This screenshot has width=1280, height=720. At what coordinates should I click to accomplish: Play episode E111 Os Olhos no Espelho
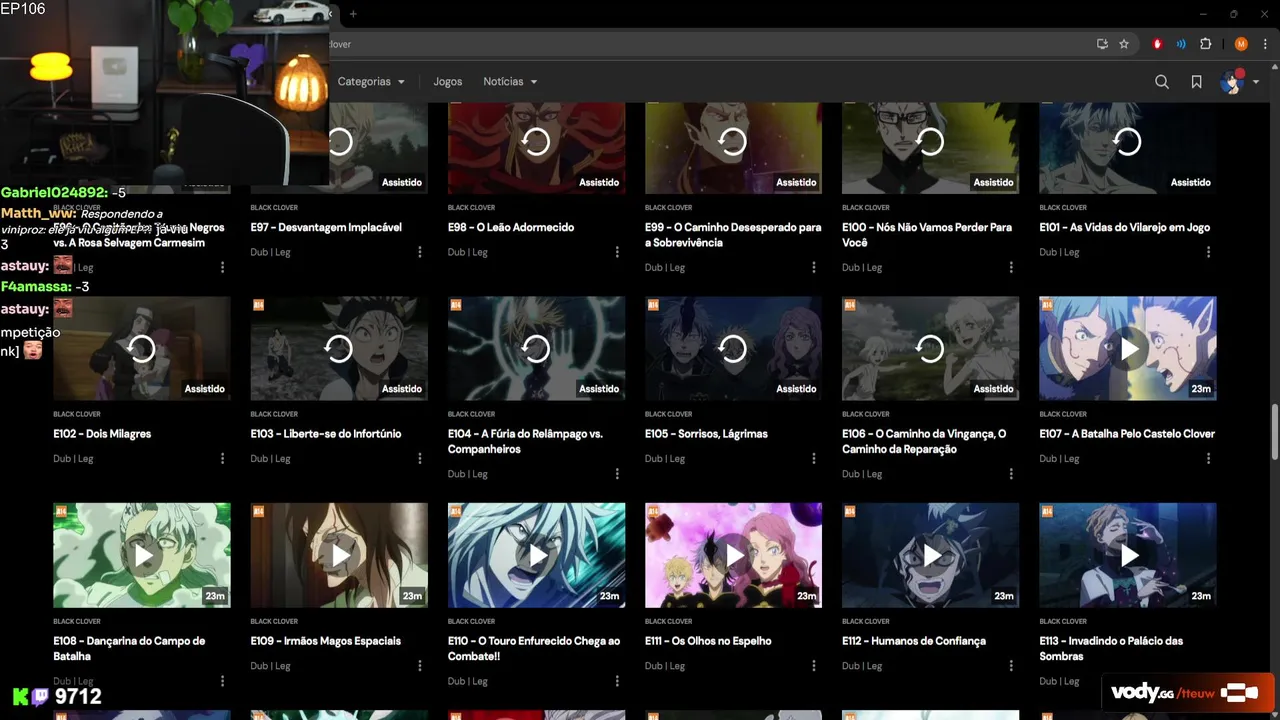click(733, 555)
